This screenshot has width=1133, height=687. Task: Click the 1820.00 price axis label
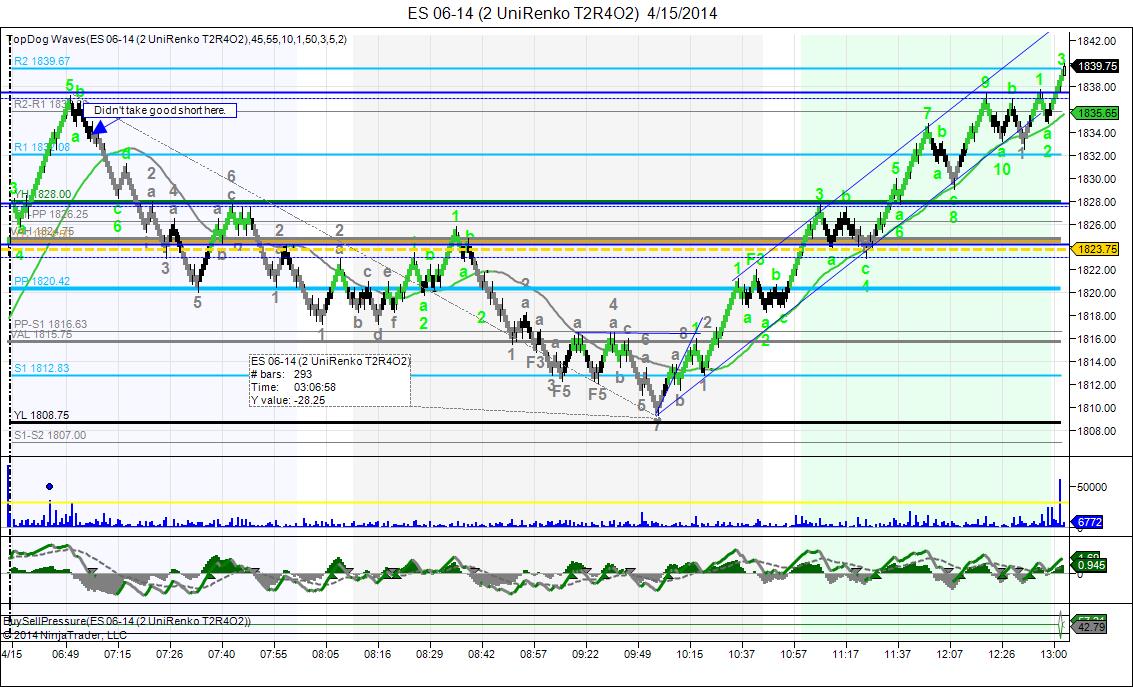pos(1098,293)
